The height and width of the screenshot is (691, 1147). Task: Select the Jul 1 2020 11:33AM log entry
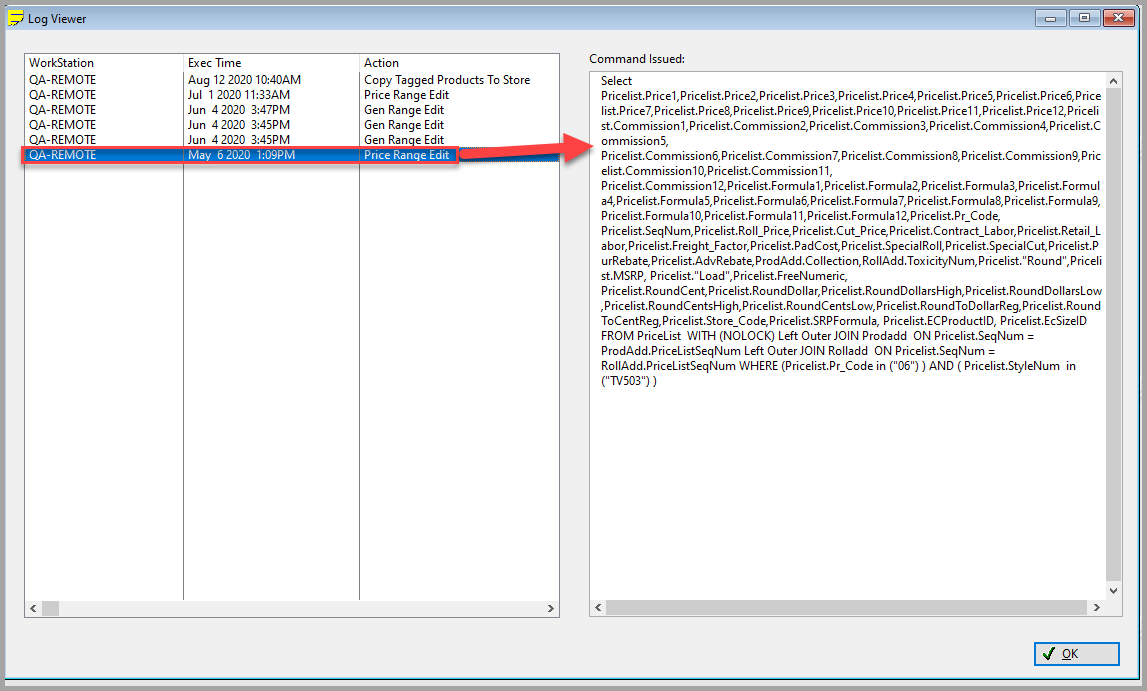(292, 95)
